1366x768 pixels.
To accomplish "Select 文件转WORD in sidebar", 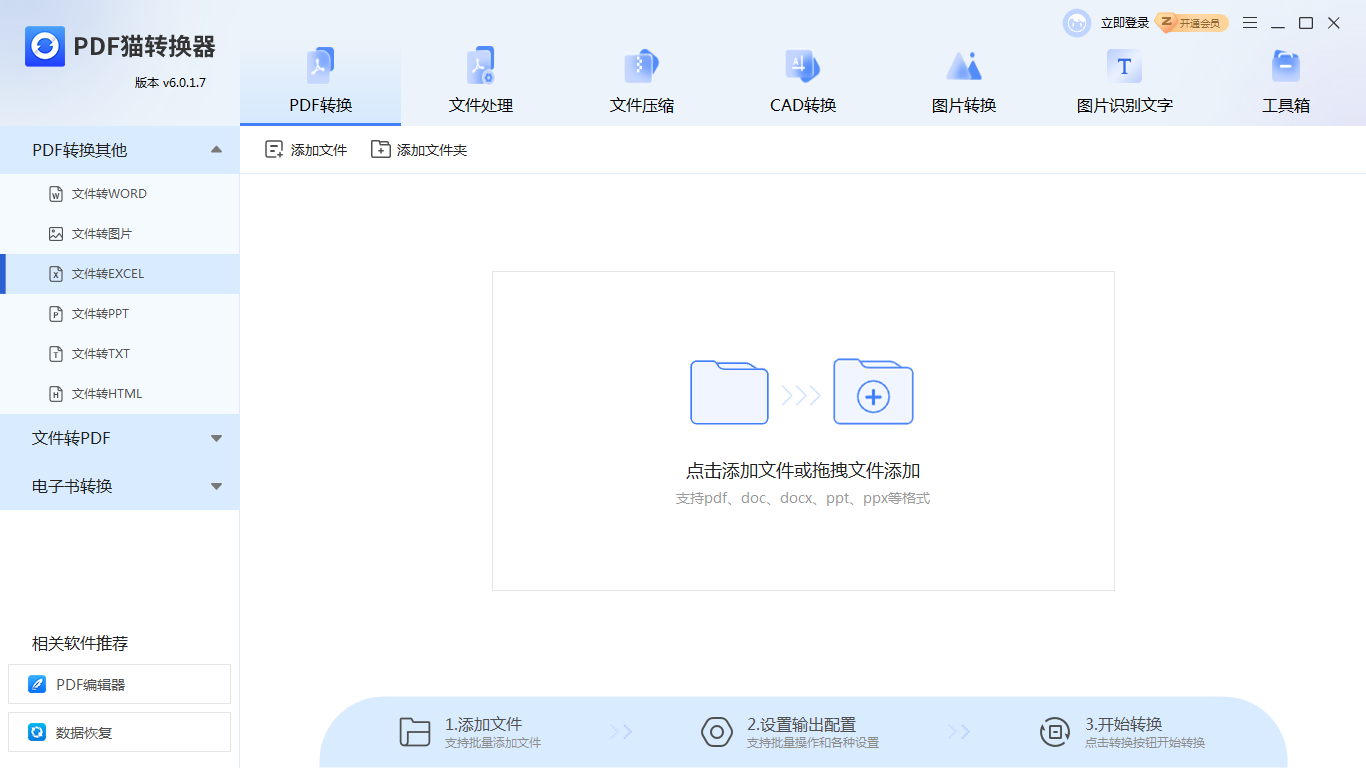I will coord(109,194).
